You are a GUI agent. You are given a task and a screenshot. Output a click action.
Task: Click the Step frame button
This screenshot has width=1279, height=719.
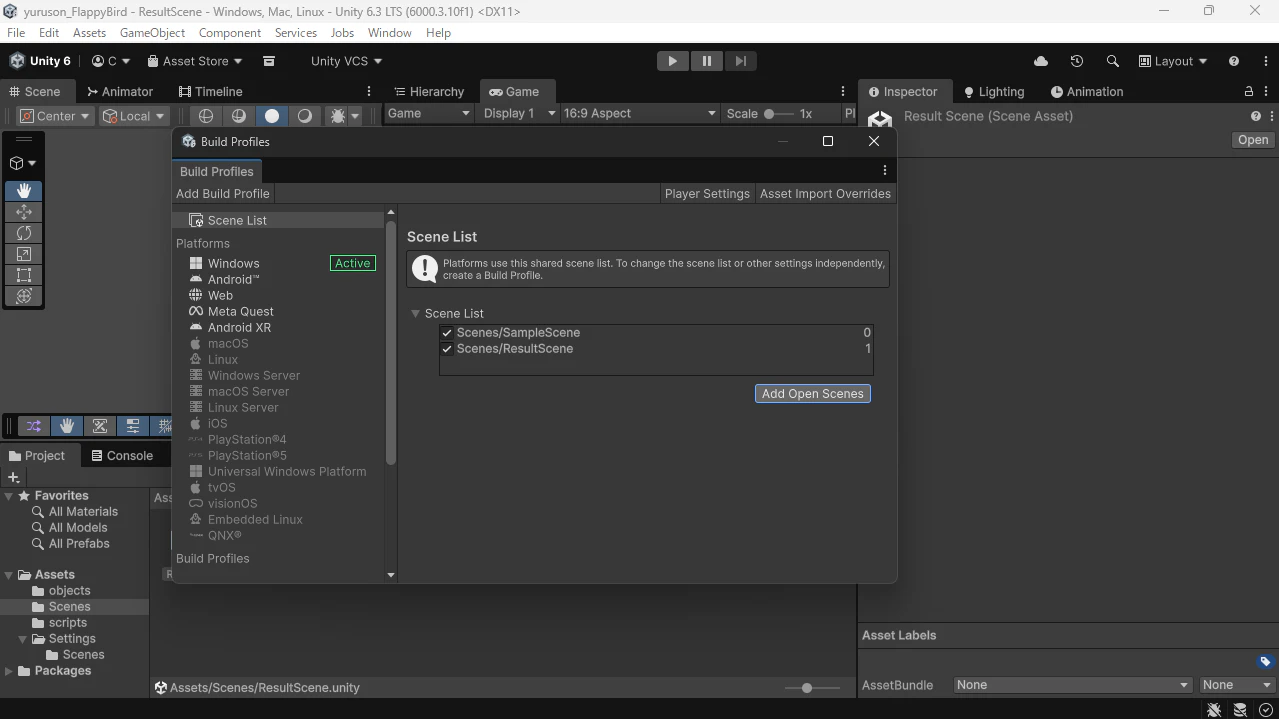point(740,61)
